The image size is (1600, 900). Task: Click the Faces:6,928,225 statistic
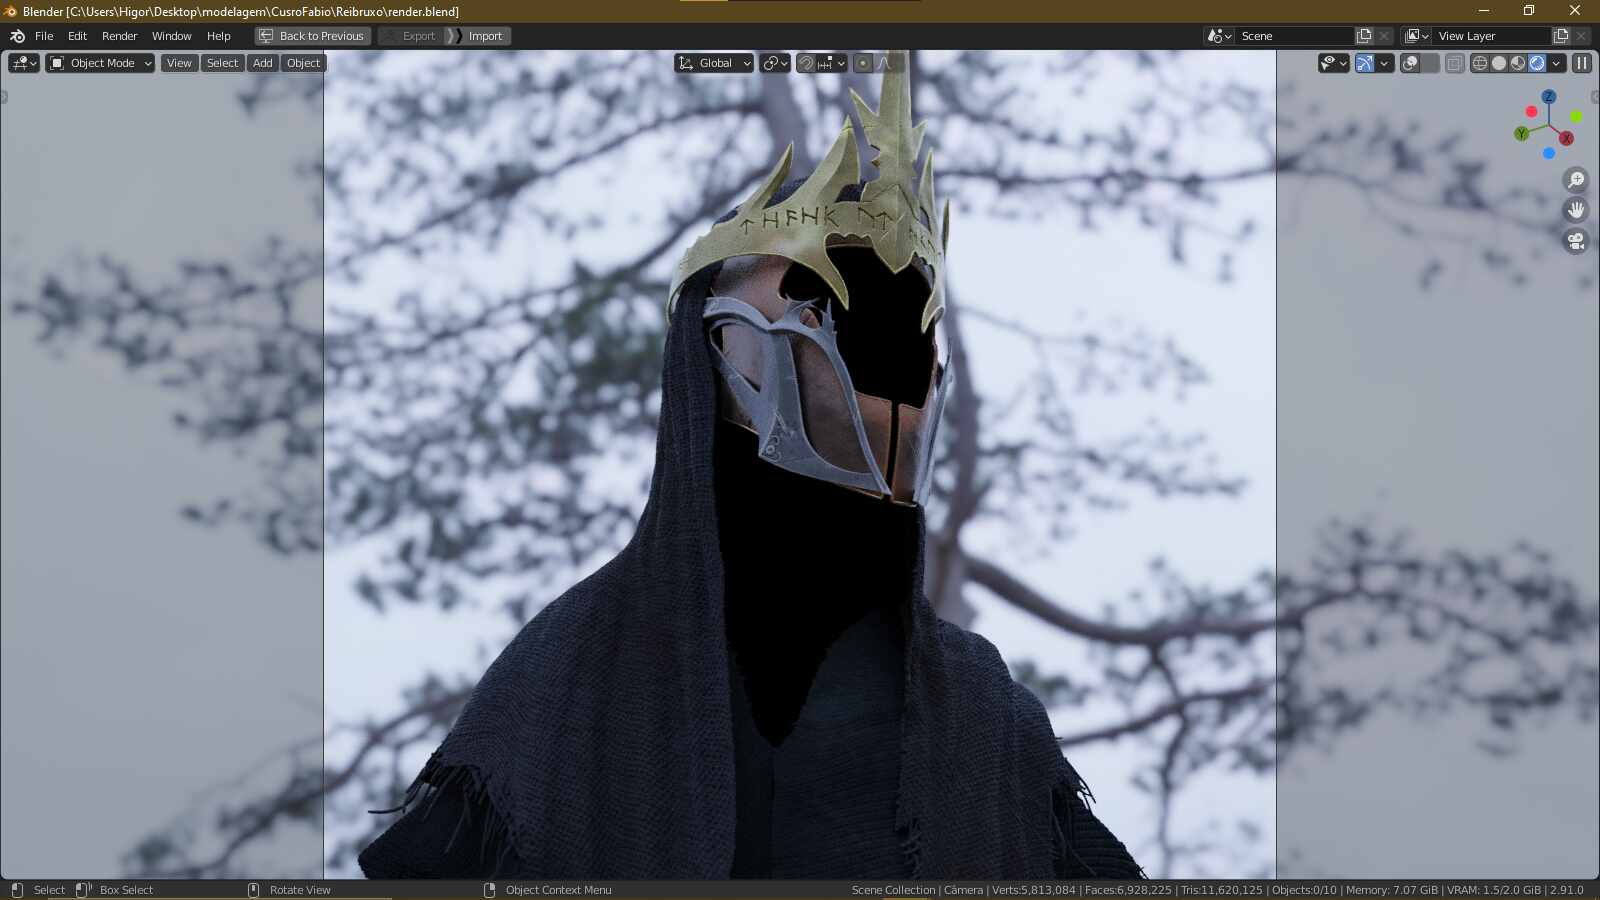tap(1128, 890)
